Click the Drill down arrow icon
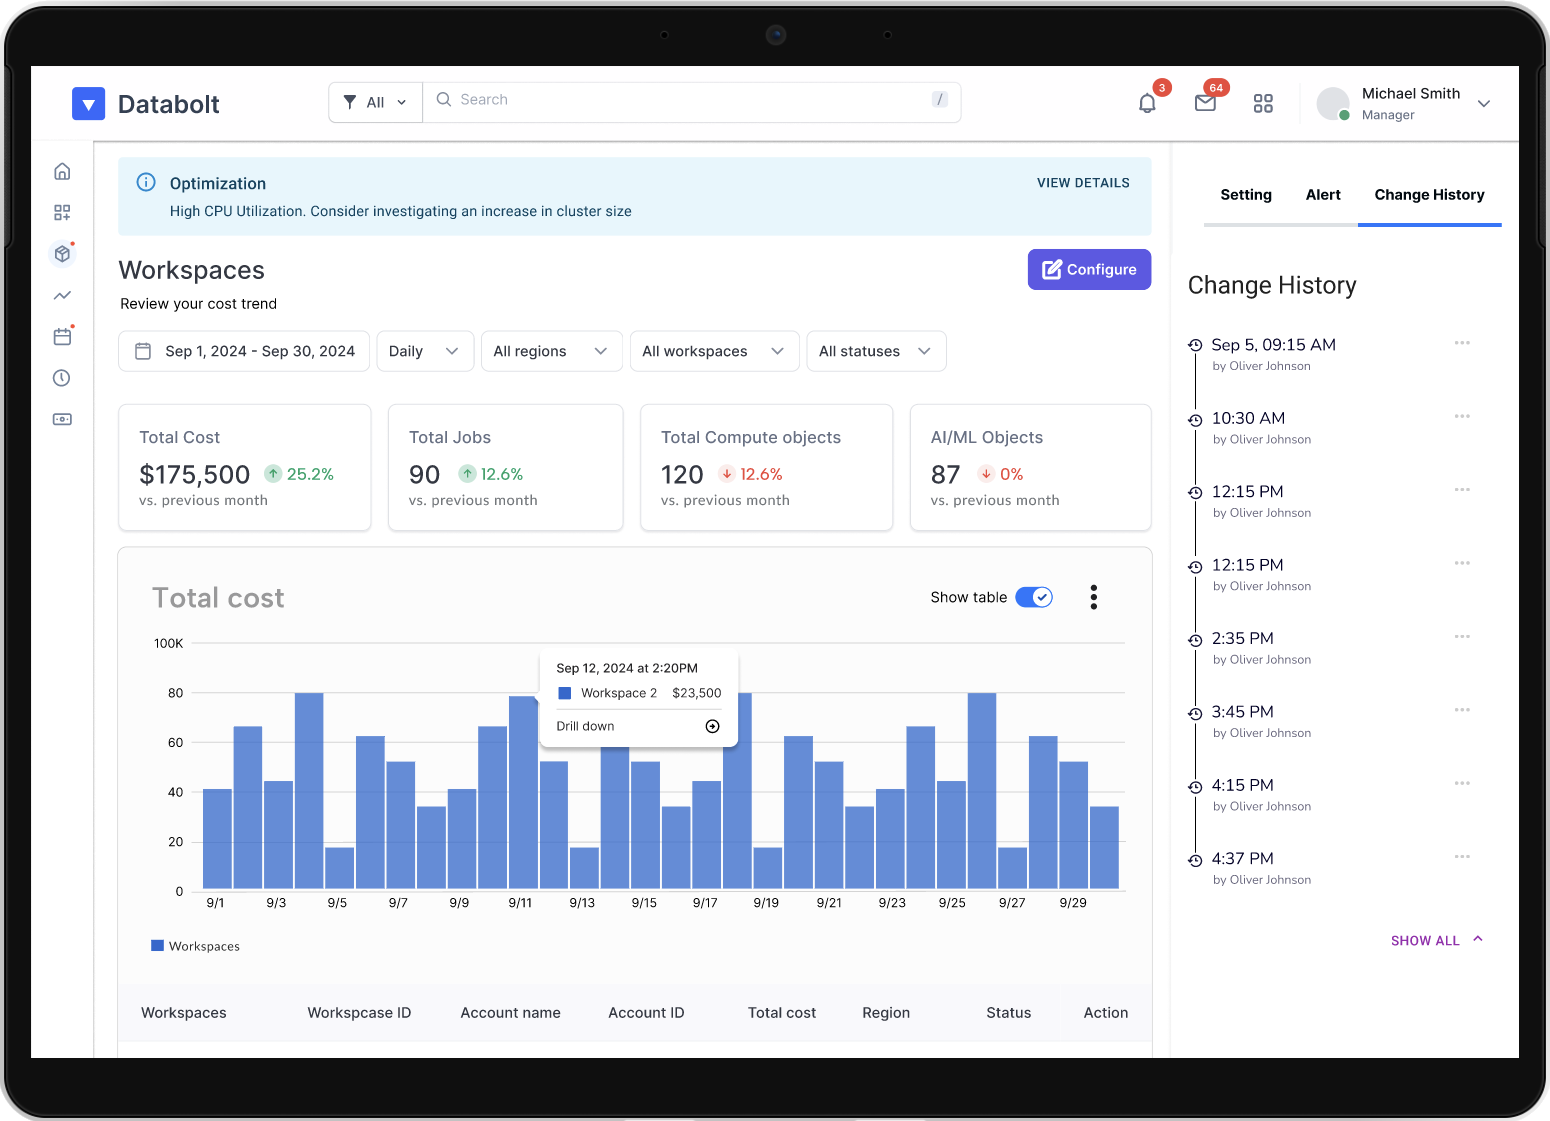 click(x=712, y=726)
